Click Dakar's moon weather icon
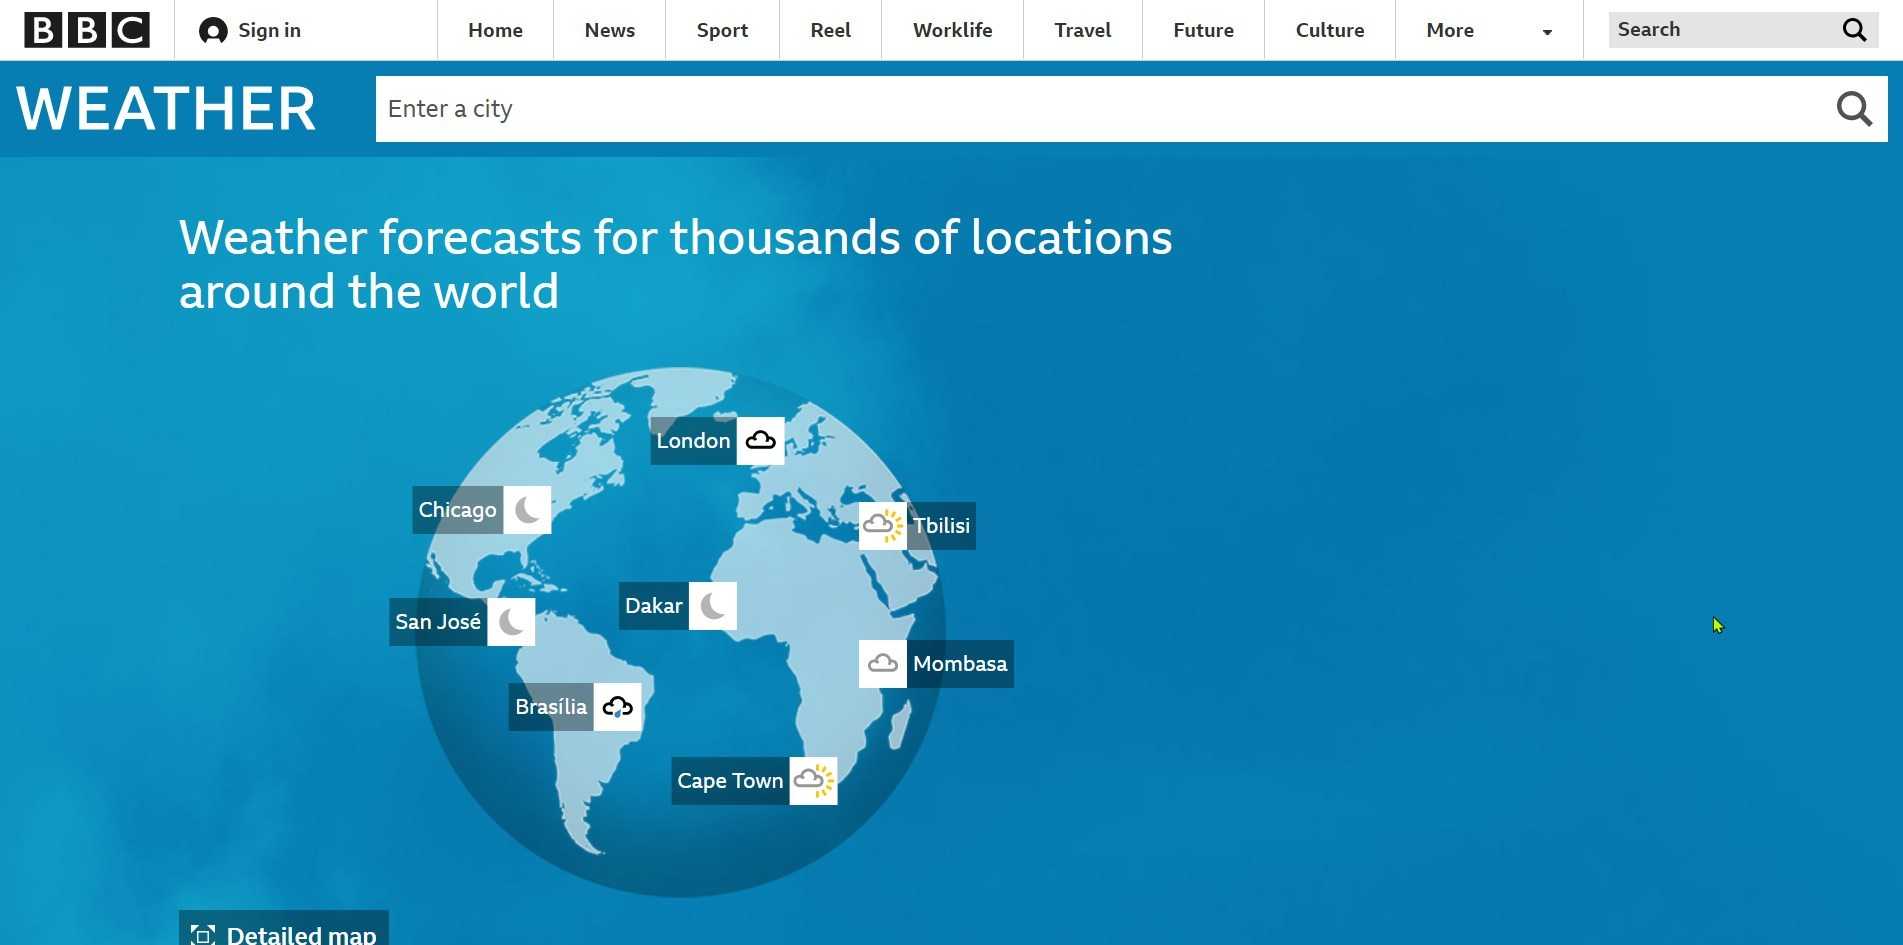This screenshot has height=945, width=1903. [712, 606]
